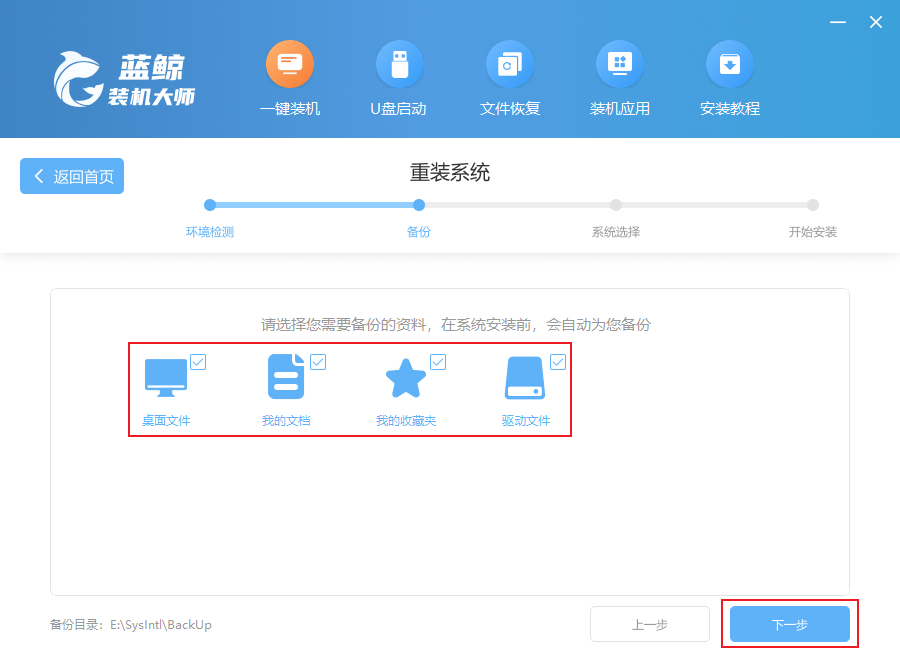This screenshot has height=650, width=900.
Task: Click 上一步 to go back
Action: [649, 624]
